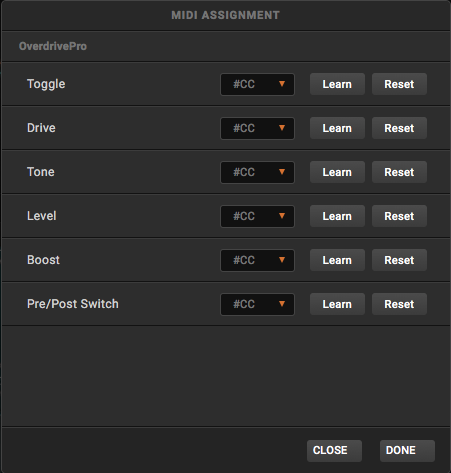Open the Level #CC dropdown

point(257,216)
